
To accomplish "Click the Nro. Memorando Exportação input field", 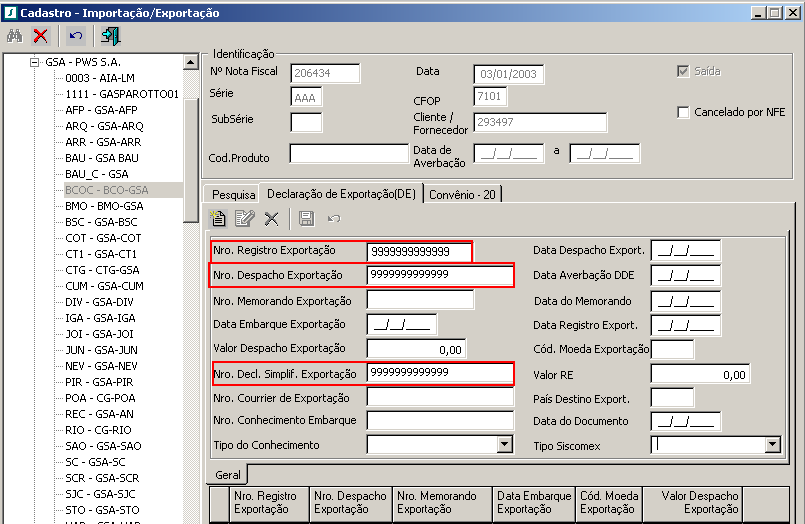I will (x=420, y=300).
